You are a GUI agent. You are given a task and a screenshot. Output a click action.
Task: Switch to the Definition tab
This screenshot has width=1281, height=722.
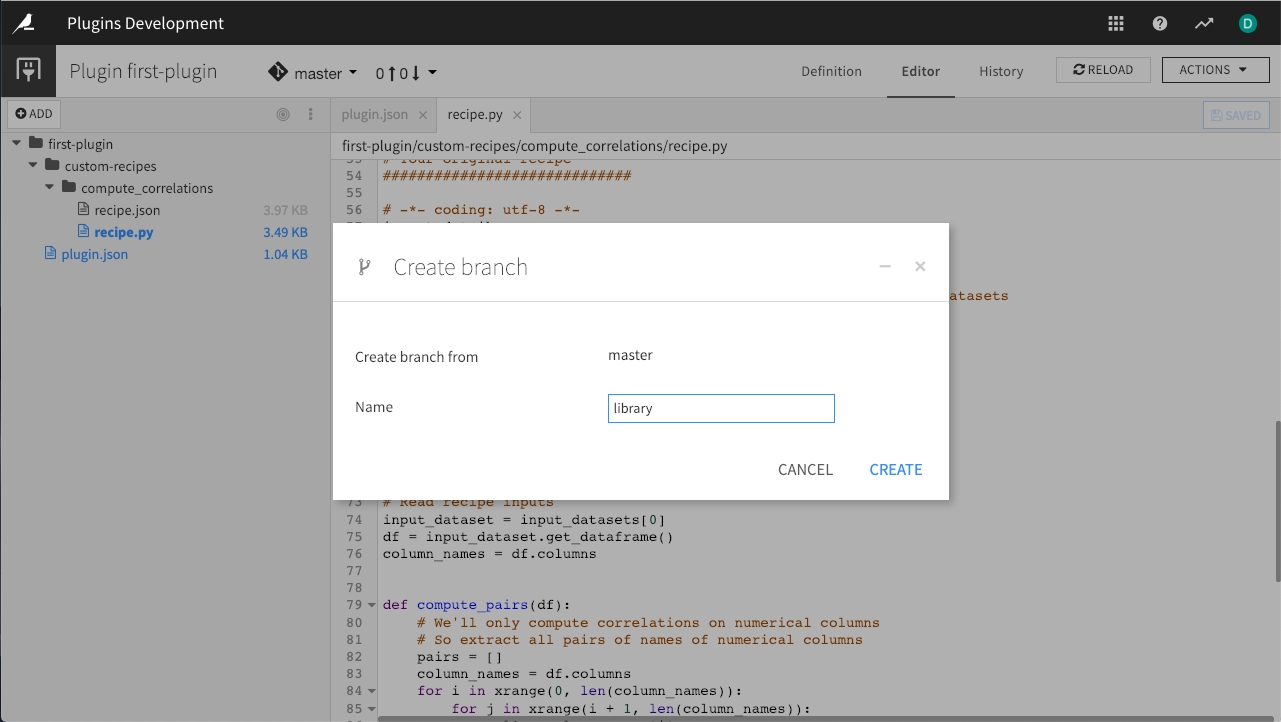(831, 71)
